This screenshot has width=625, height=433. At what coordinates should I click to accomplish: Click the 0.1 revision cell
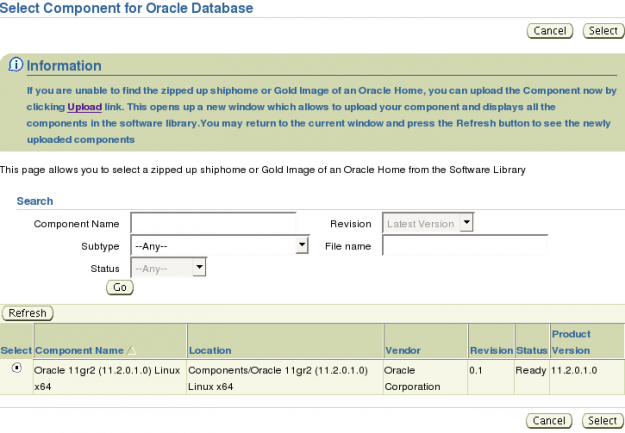click(476, 370)
